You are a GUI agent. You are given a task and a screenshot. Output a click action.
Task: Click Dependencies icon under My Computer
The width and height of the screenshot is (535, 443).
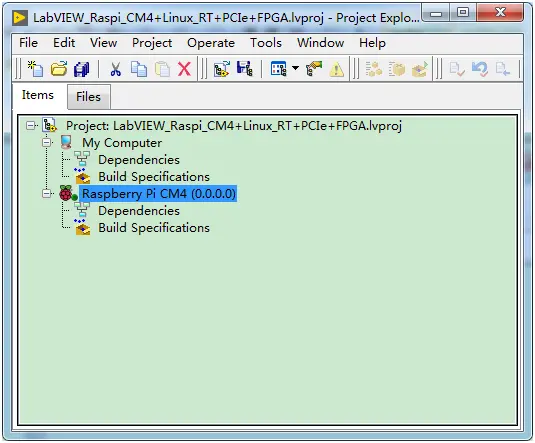click(x=82, y=159)
